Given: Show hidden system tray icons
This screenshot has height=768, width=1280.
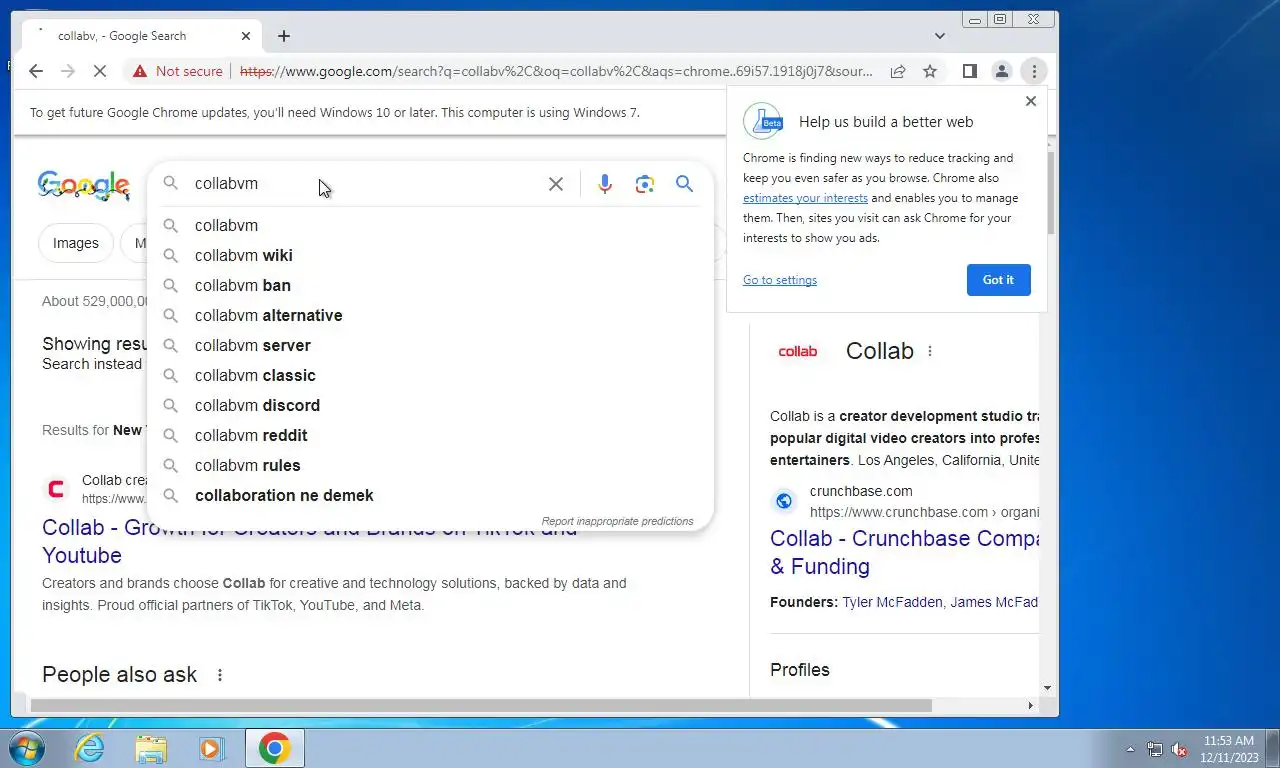Looking at the screenshot, I should (1131, 749).
